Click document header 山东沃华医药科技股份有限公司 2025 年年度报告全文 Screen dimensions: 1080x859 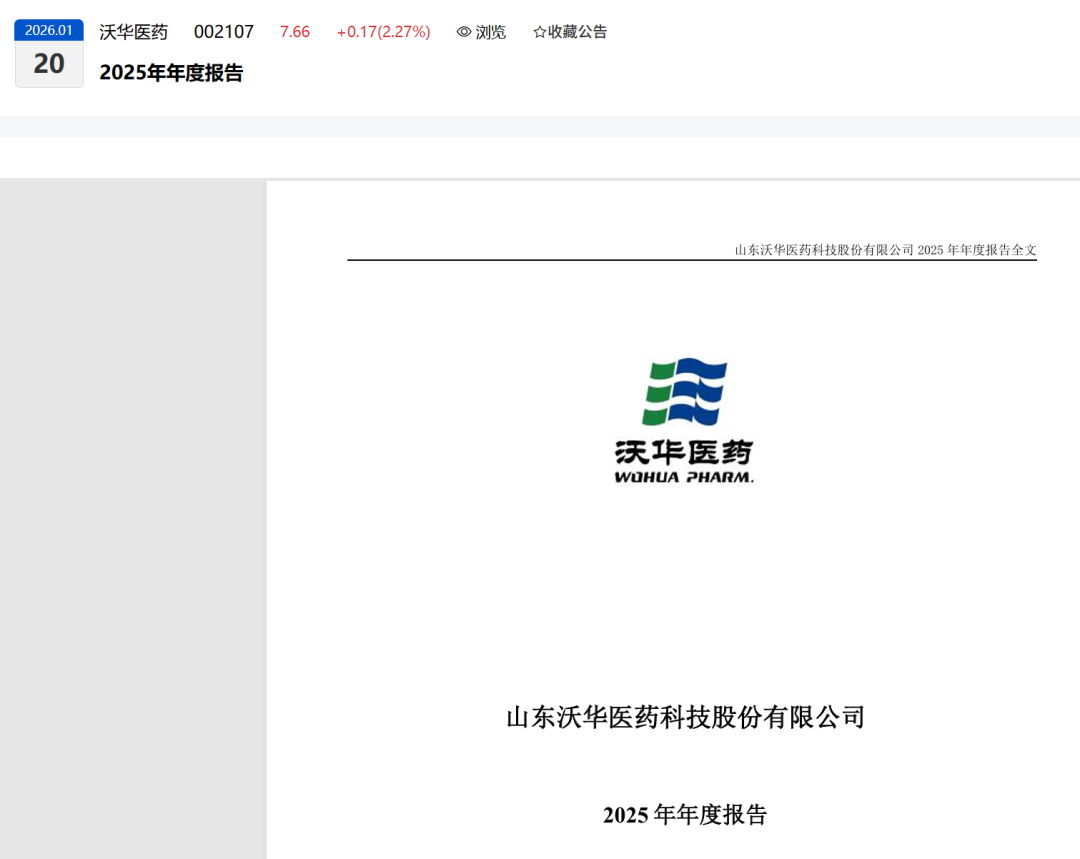pos(885,249)
